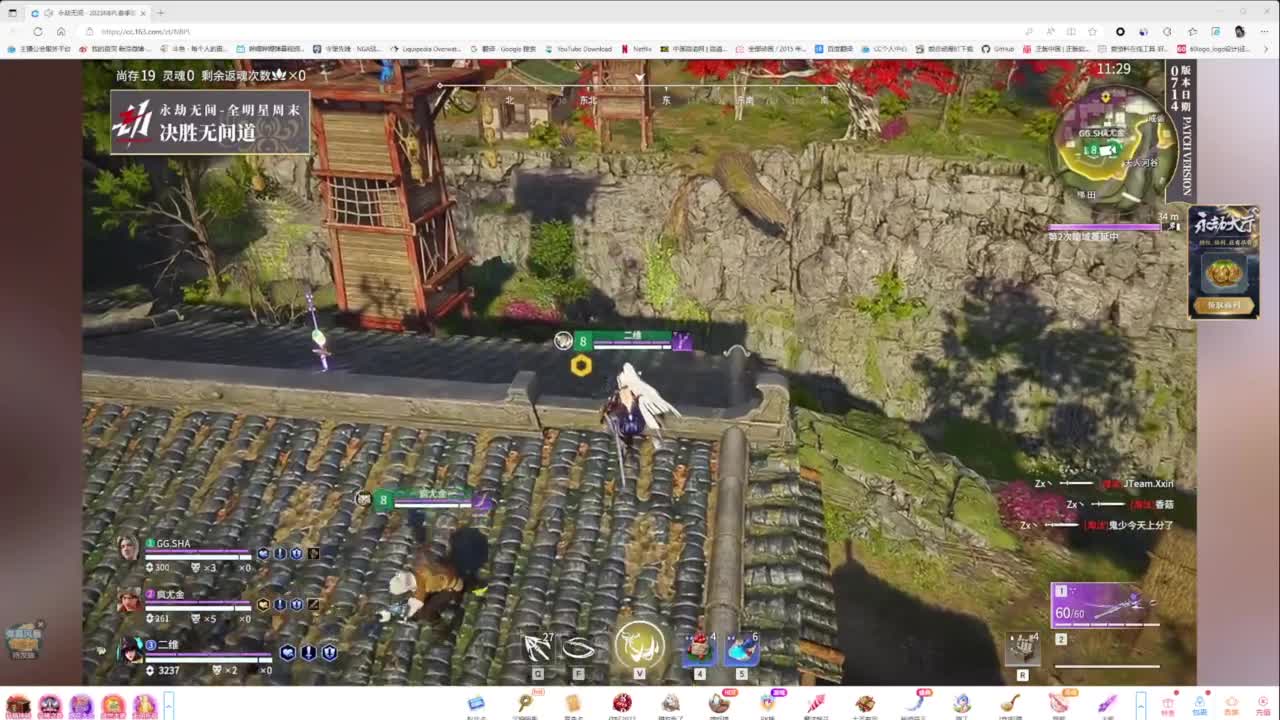This screenshot has width=1280, height=720.
Task: Click the 决胜无间道 tournament banner
Action: [210, 122]
